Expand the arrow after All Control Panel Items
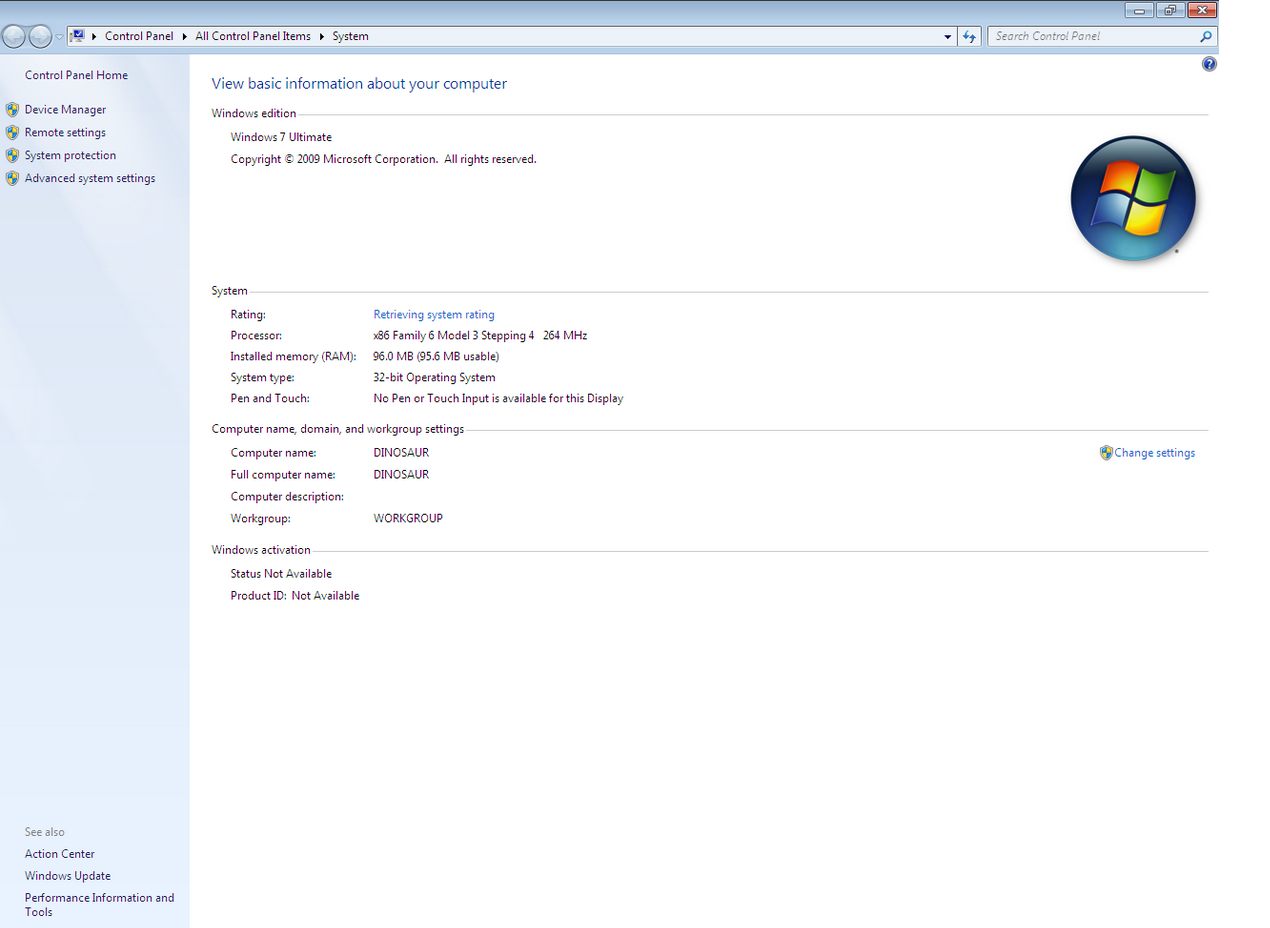 click(322, 36)
